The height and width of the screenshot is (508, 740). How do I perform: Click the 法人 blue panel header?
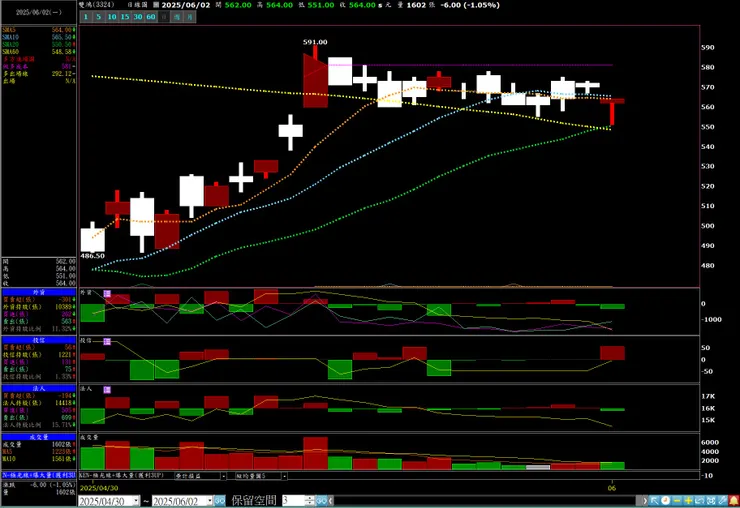click(39, 389)
